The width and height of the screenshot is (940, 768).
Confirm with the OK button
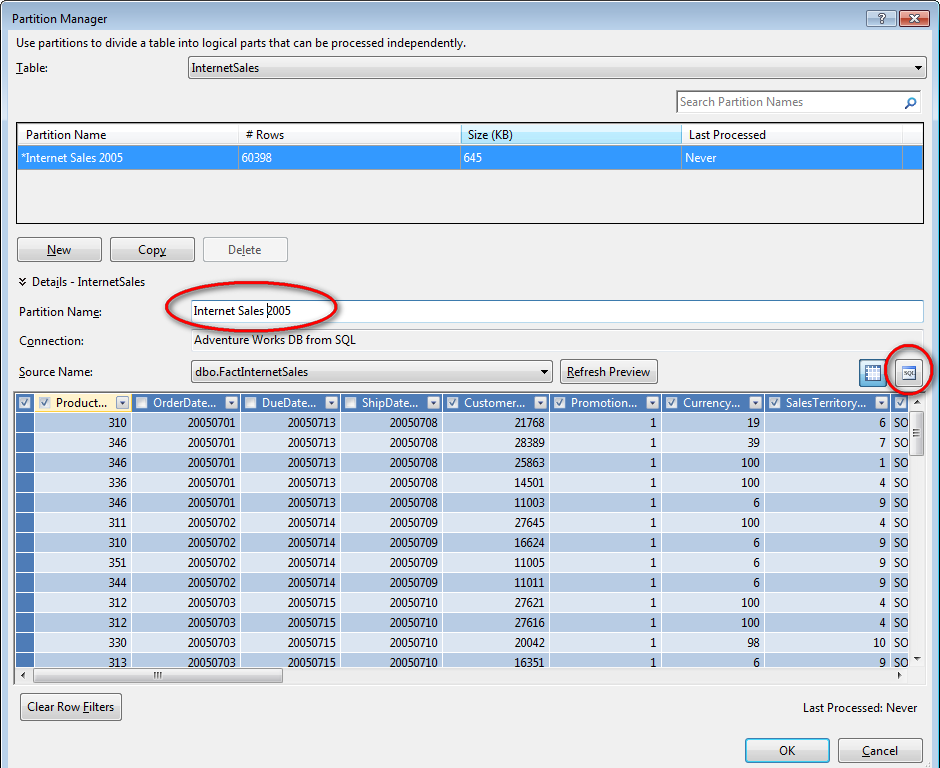[787, 751]
